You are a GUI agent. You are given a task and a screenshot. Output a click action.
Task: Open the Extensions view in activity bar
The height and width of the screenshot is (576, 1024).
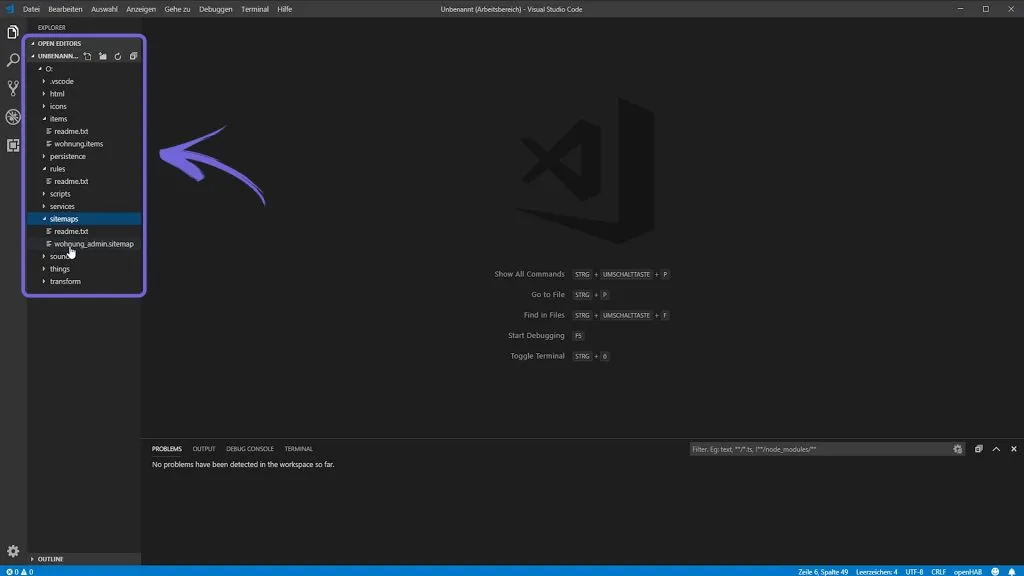click(x=12, y=145)
